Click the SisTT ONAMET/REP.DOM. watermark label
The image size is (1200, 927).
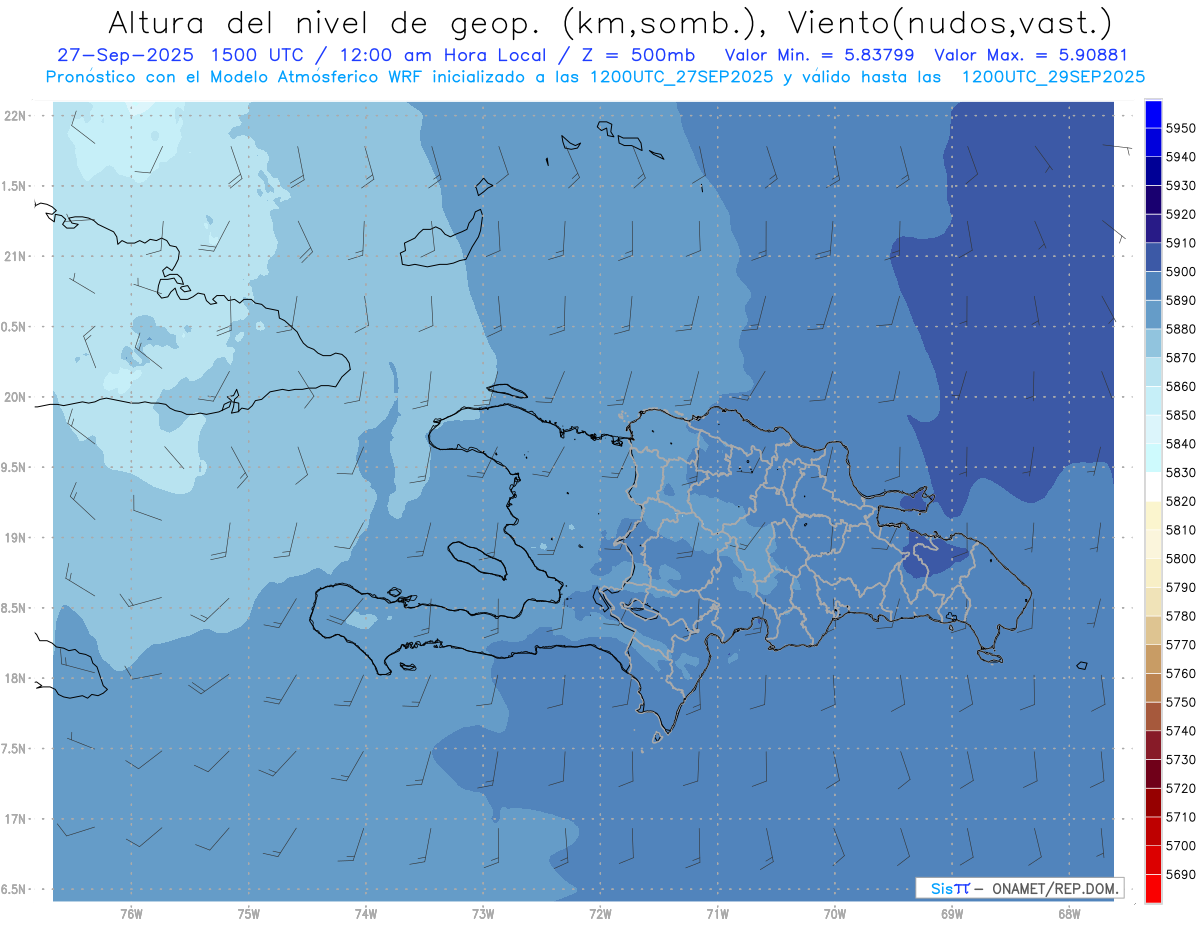tap(1019, 888)
